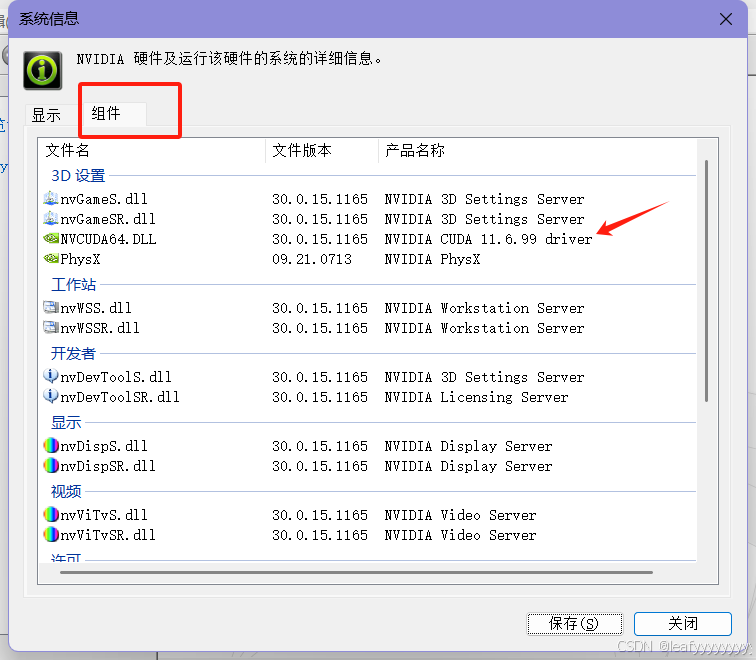Click the horizontal scrollbar thumb

[356, 573]
